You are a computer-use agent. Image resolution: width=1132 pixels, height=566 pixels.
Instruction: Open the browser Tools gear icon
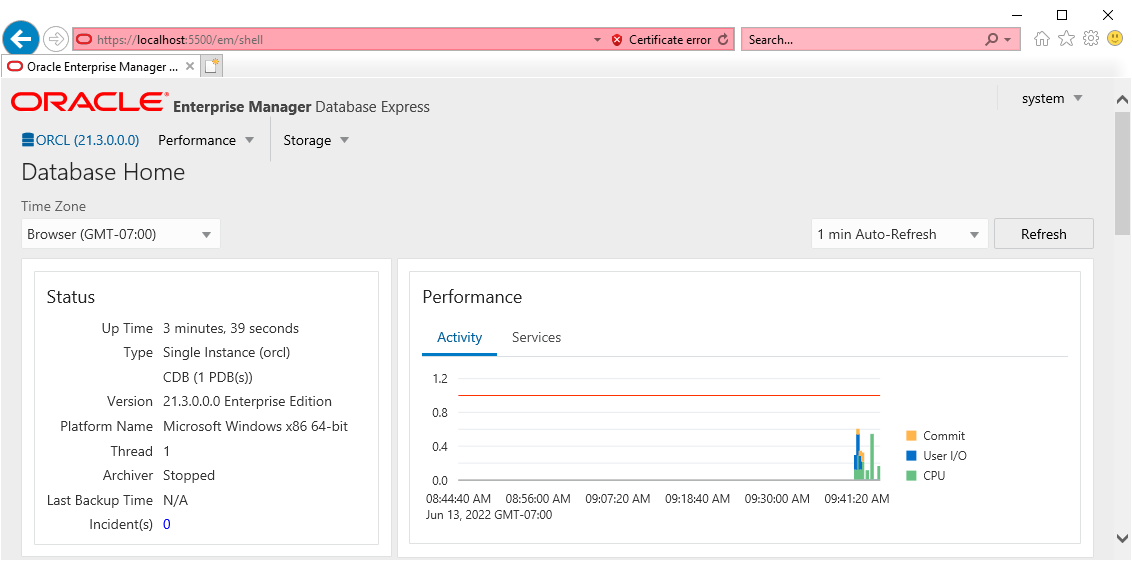click(x=1091, y=38)
